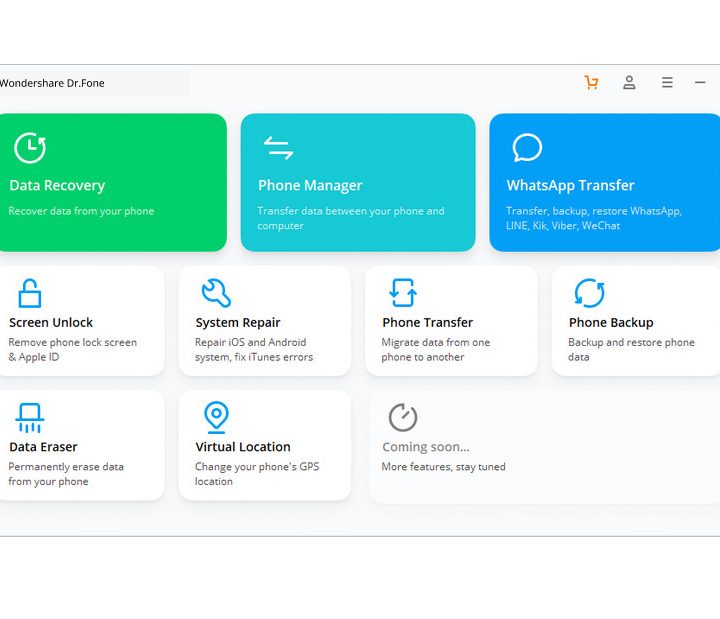Click 'Transfer data between your phone and computer' text
Viewport: 720px width, 619px height.
[x=351, y=218]
